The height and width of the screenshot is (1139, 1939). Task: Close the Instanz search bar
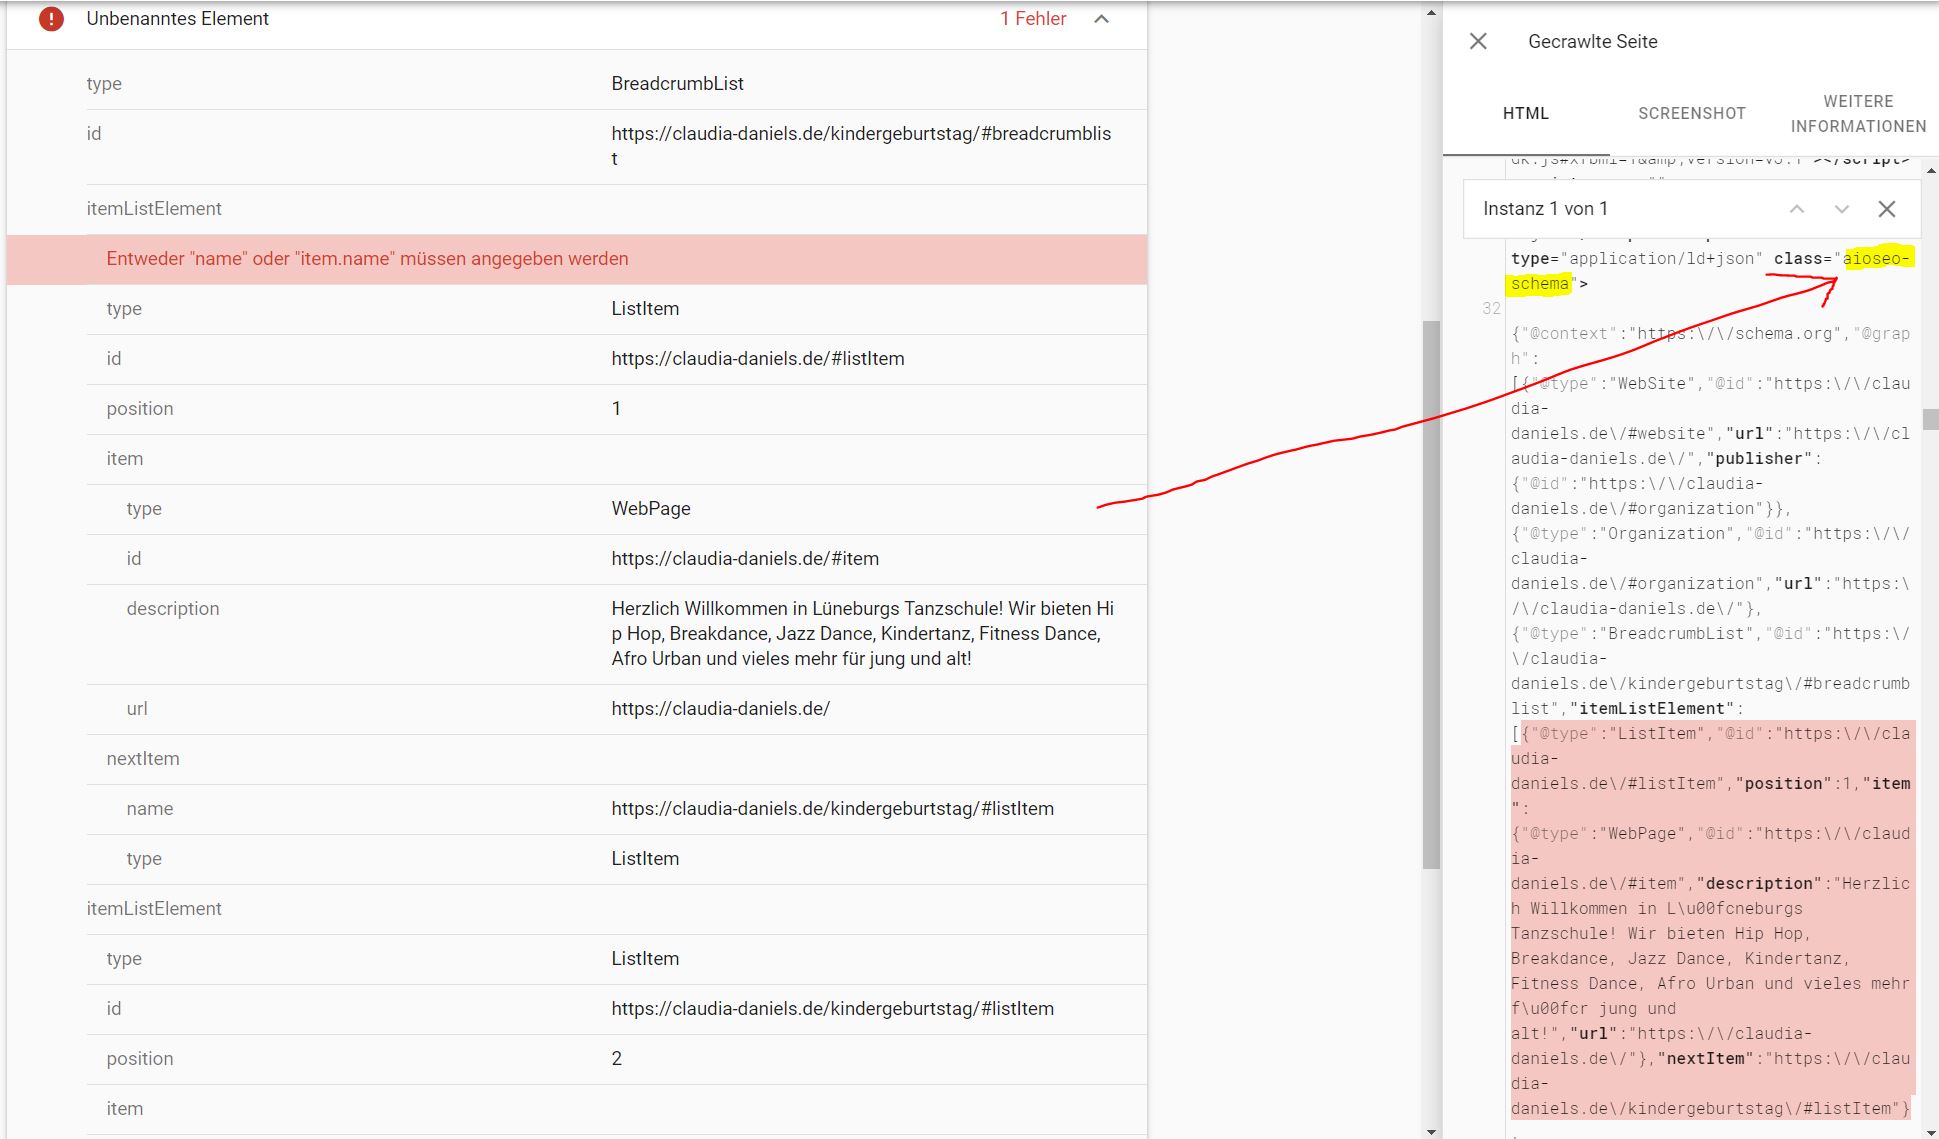(x=1886, y=209)
